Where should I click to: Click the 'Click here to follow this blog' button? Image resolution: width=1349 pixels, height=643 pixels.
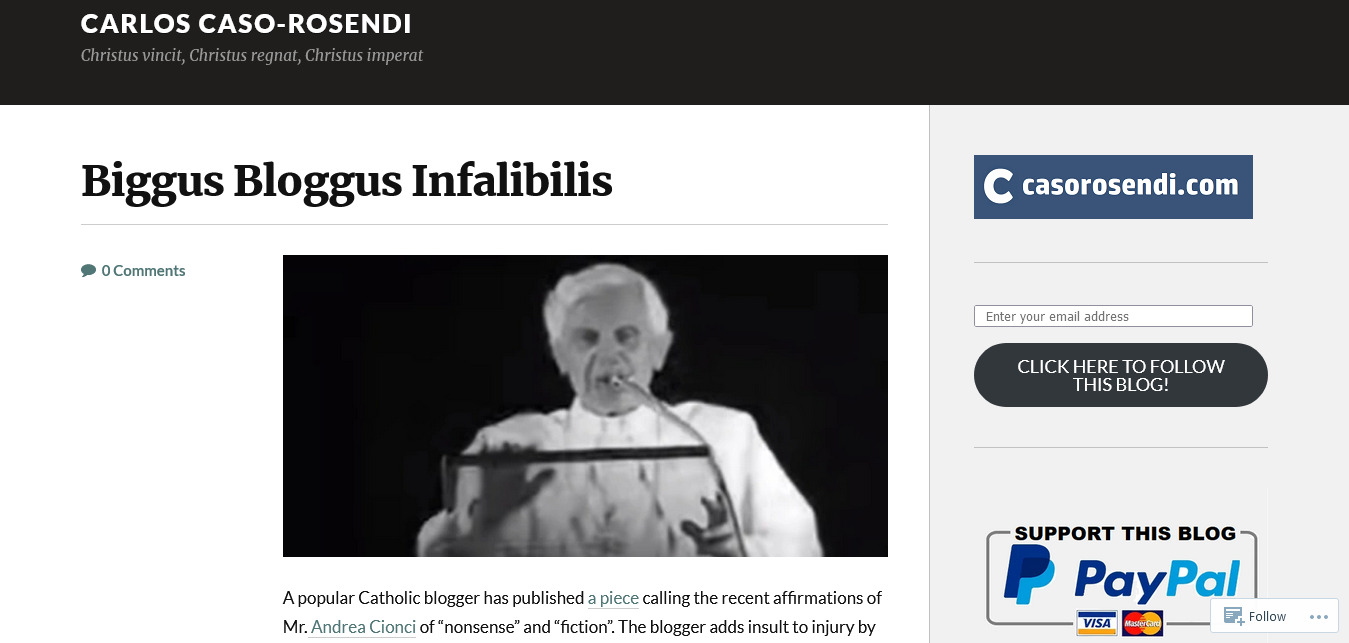pos(1120,375)
